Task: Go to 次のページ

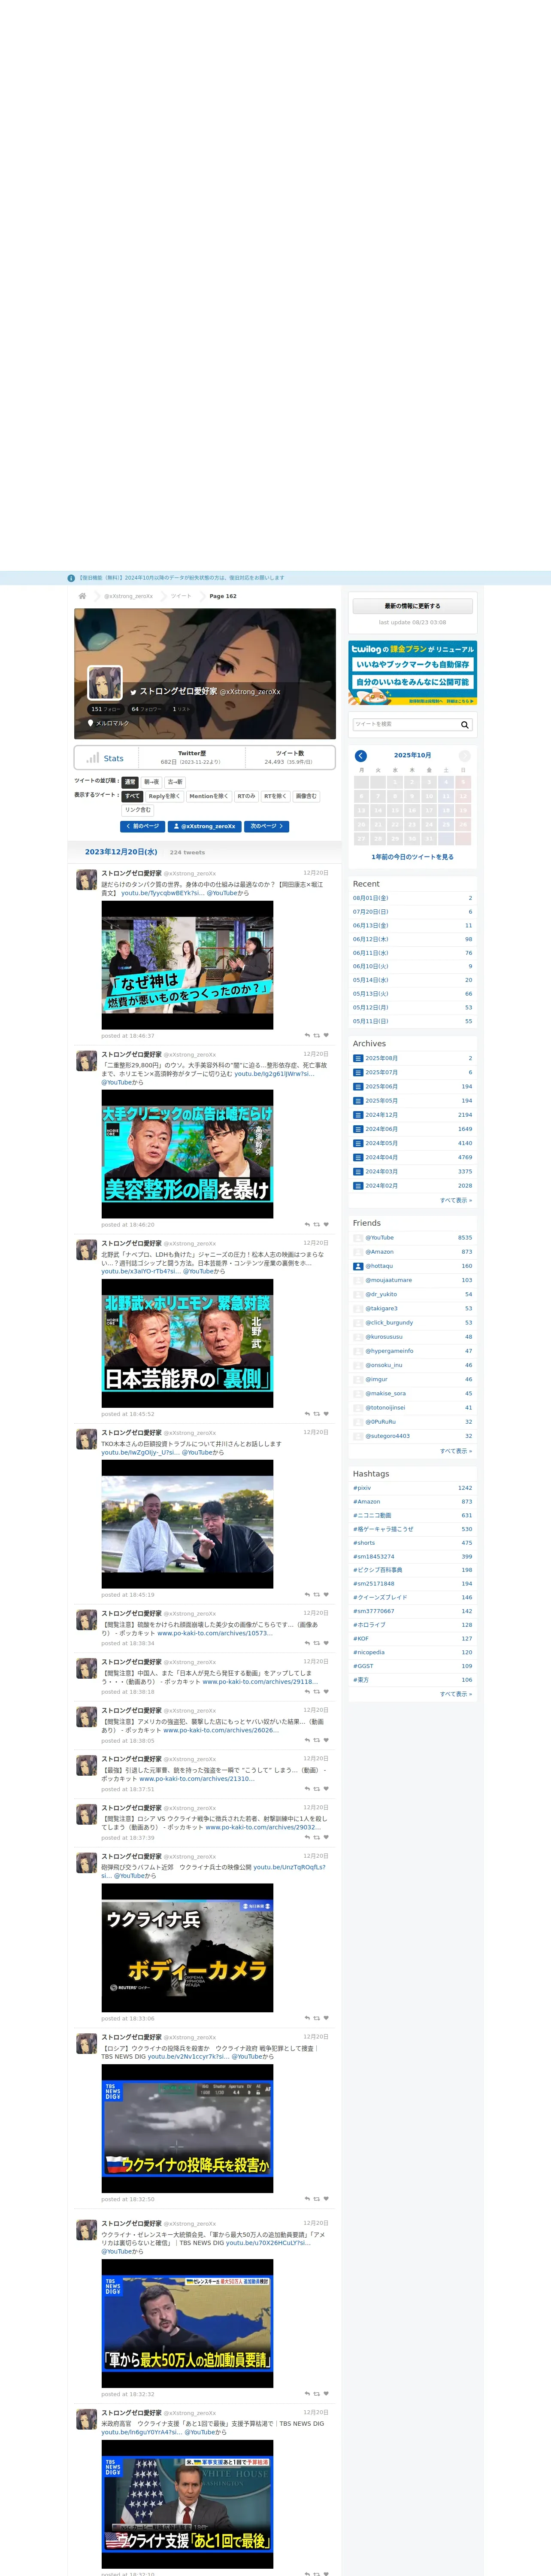Action: click(x=267, y=826)
